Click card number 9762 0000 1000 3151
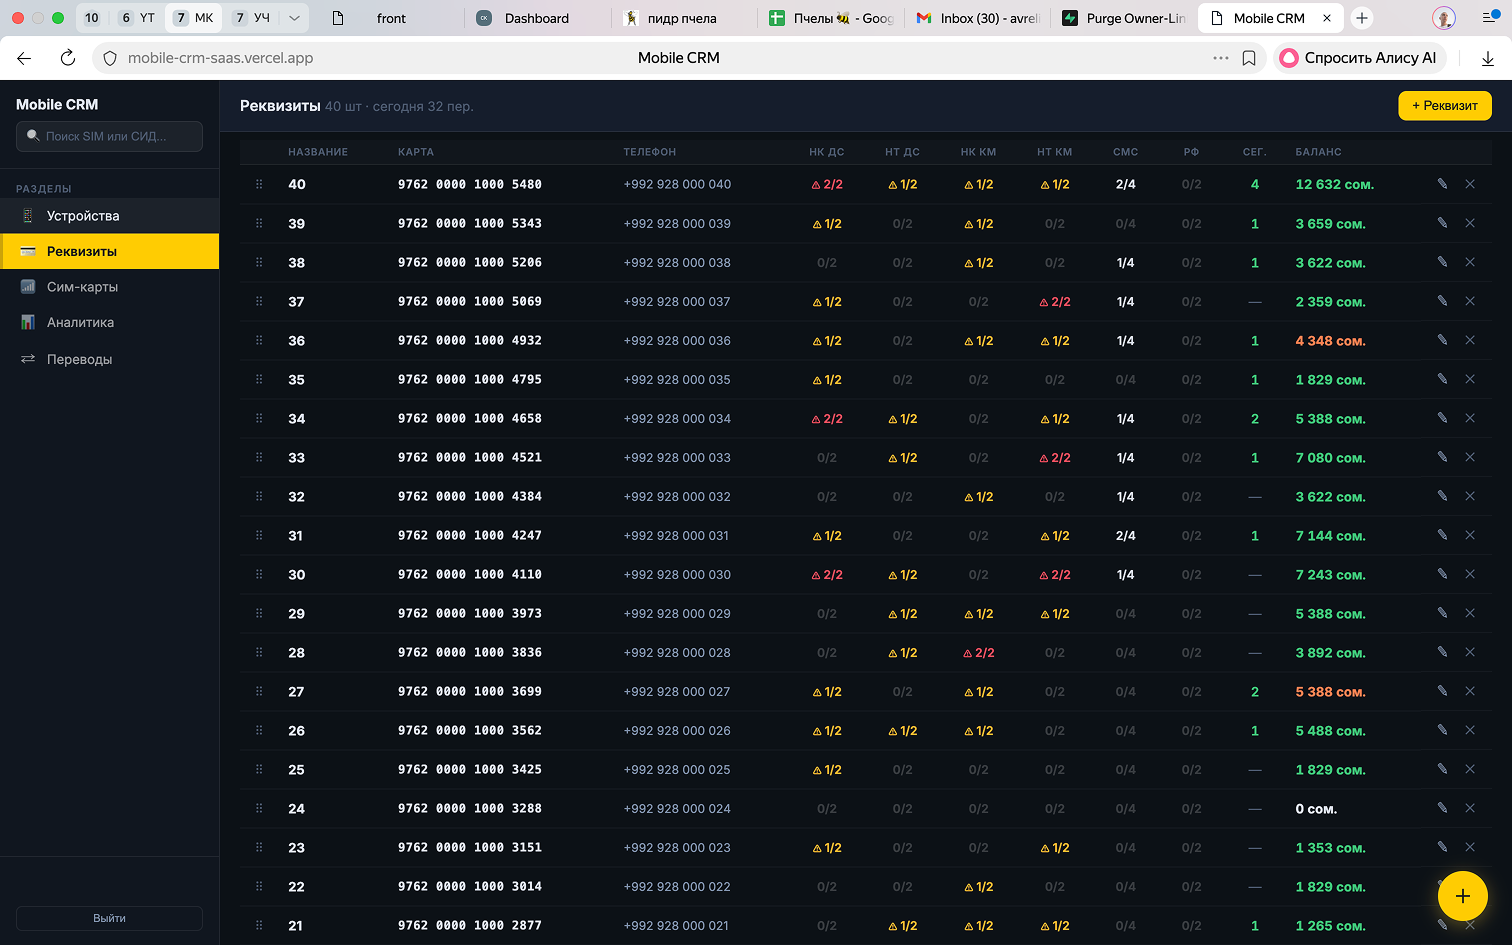 pyautogui.click(x=470, y=848)
